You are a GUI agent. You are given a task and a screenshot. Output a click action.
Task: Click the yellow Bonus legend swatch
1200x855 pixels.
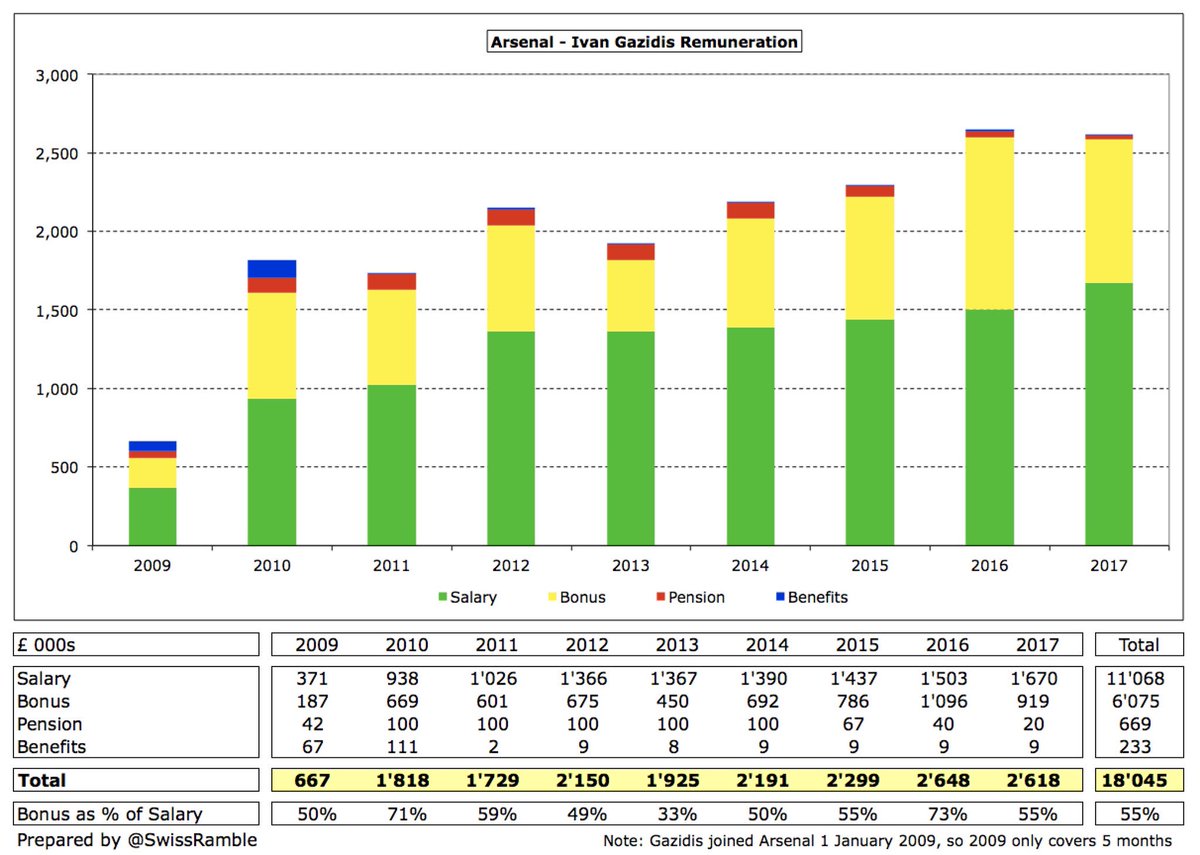coord(551,598)
